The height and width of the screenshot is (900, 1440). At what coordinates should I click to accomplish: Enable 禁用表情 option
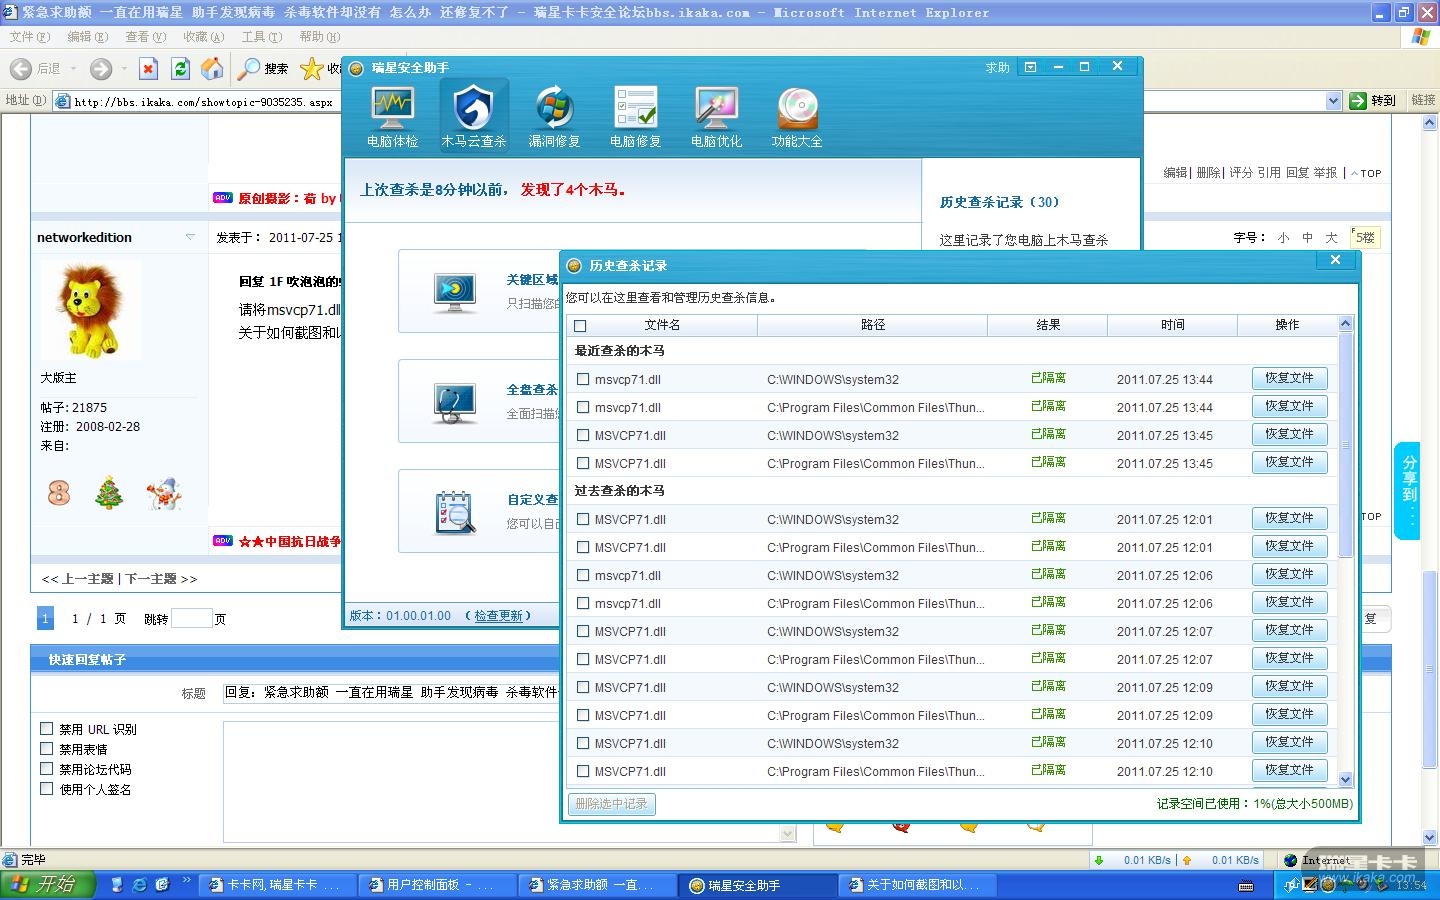click(x=46, y=749)
